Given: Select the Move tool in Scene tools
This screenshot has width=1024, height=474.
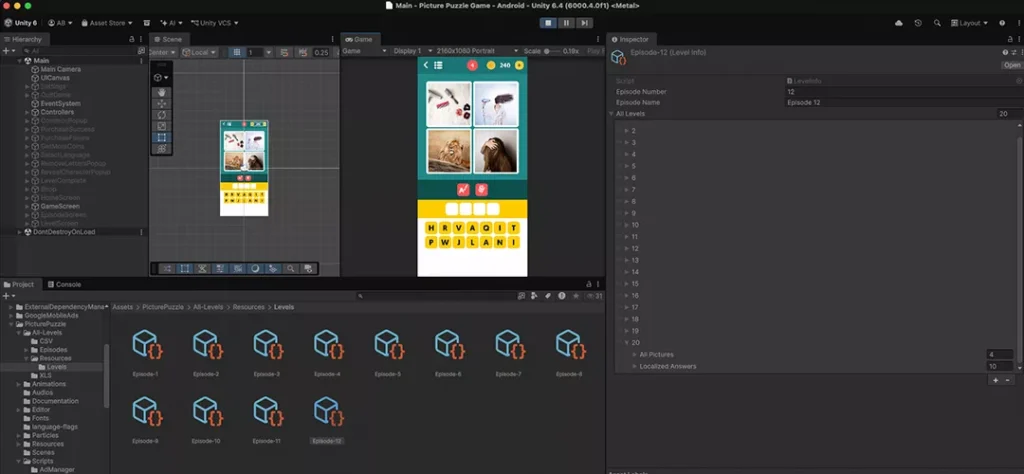Looking at the screenshot, I should [161, 104].
